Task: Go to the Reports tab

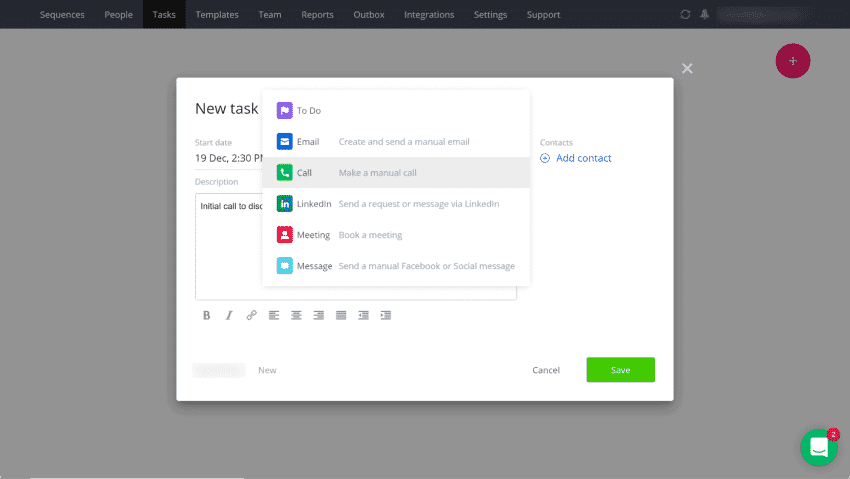Action: [x=317, y=15]
